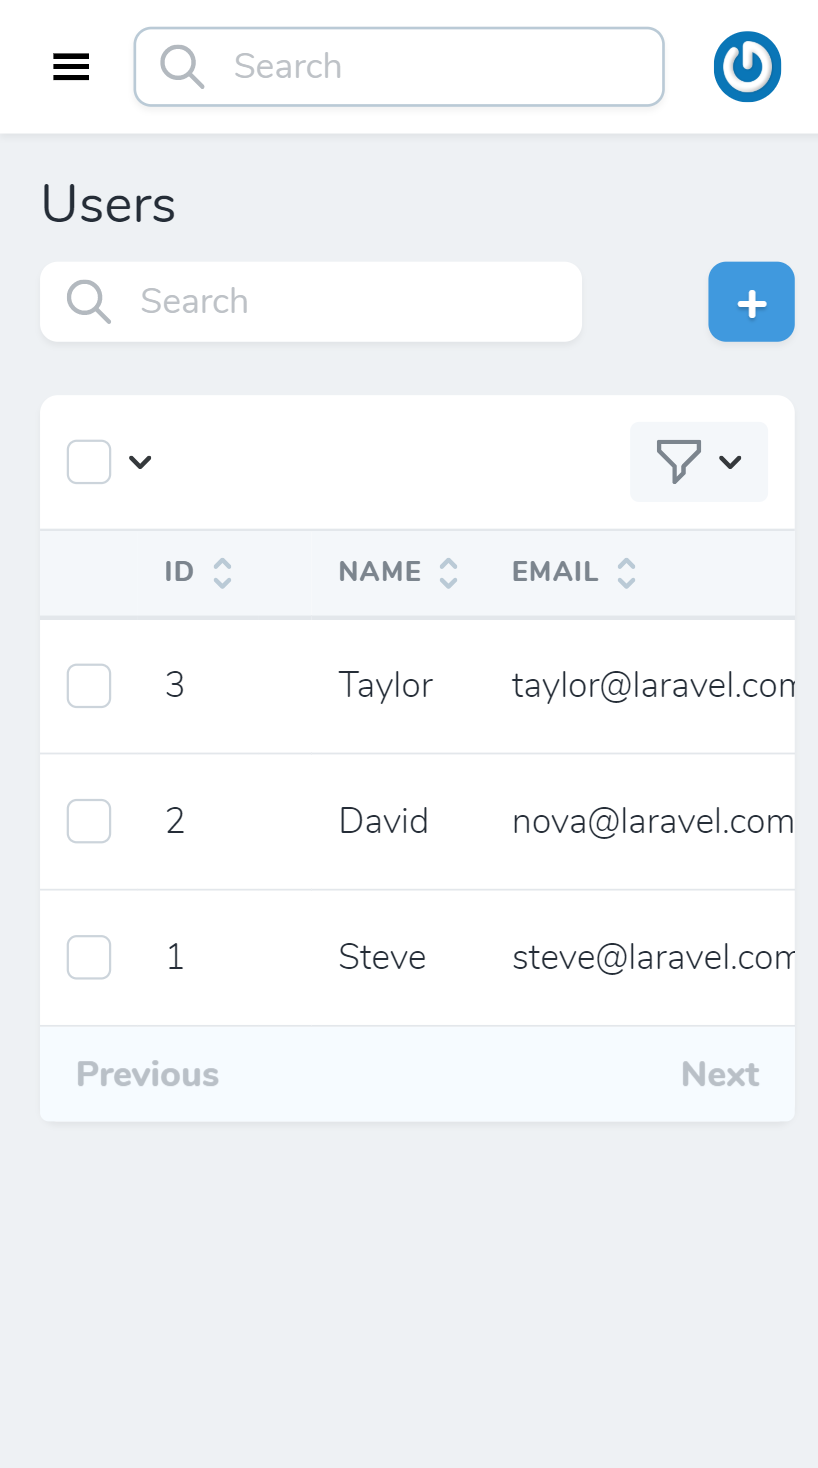This screenshot has width=818, height=1468.
Task: Sort the table by NAME column
Action: tap(449, 571)
